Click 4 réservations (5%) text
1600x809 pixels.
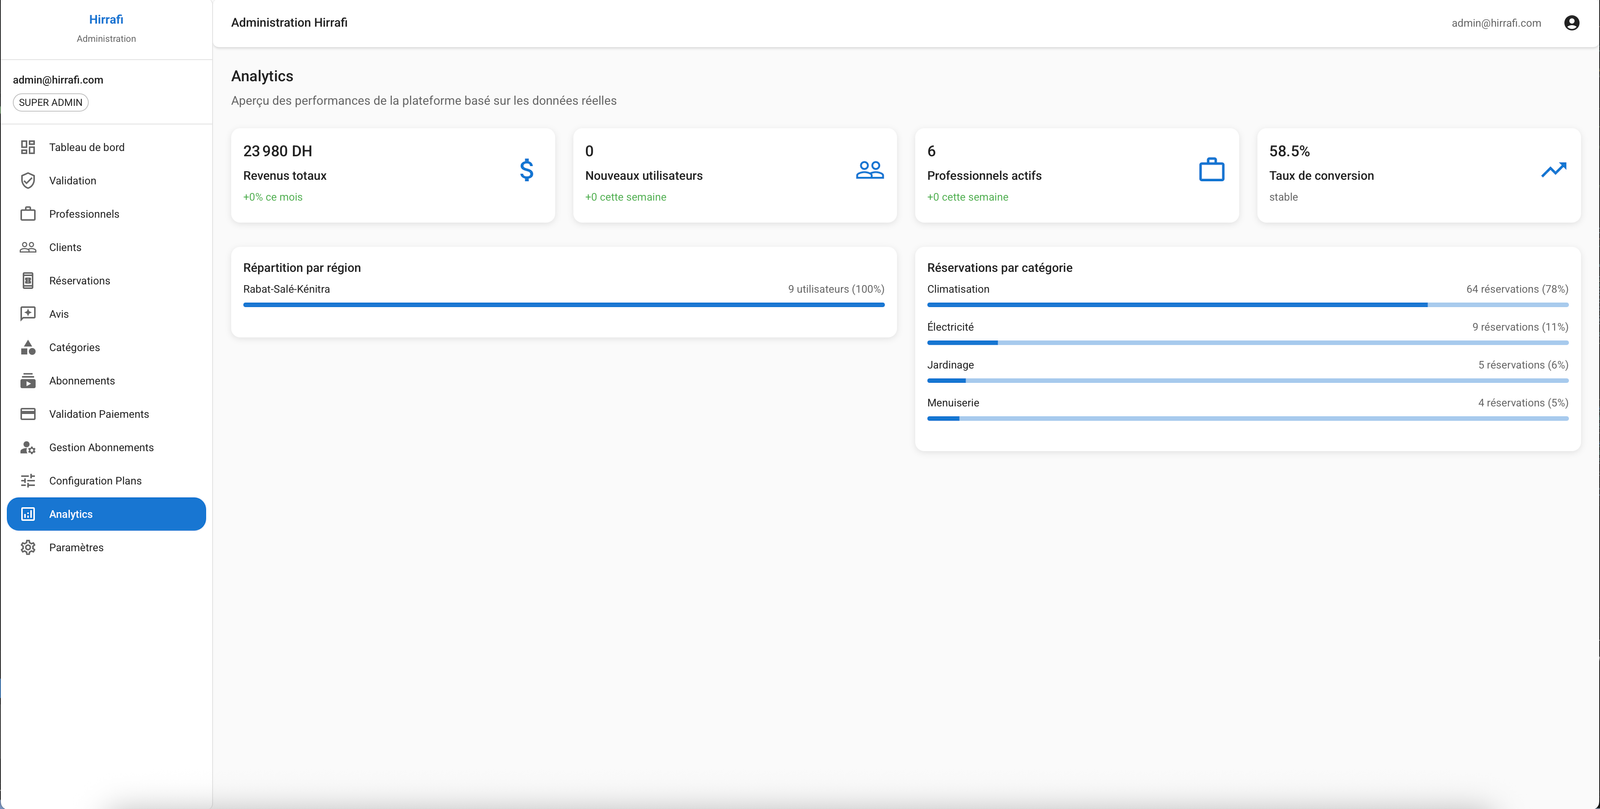coord(1523,403)
